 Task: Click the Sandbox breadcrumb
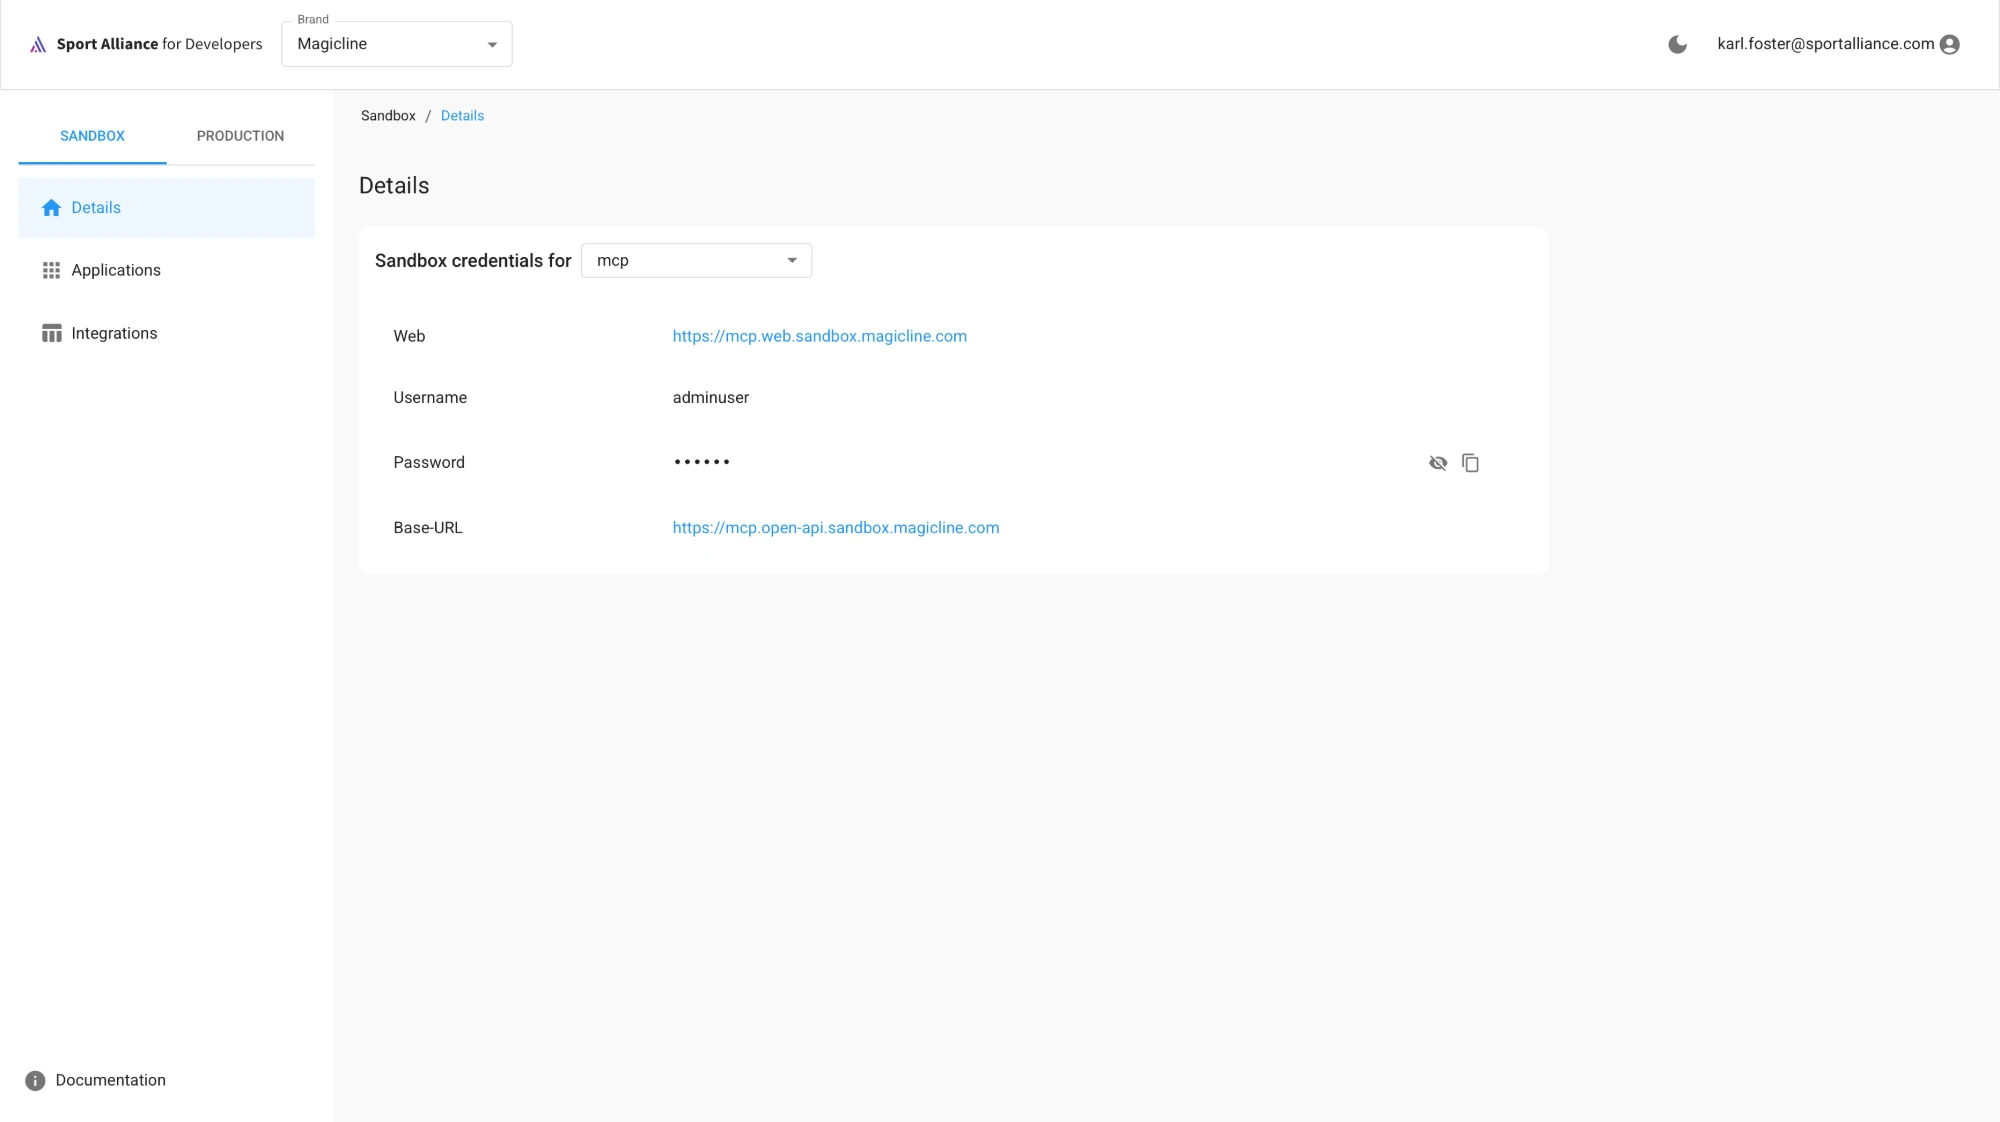point(388,116)
